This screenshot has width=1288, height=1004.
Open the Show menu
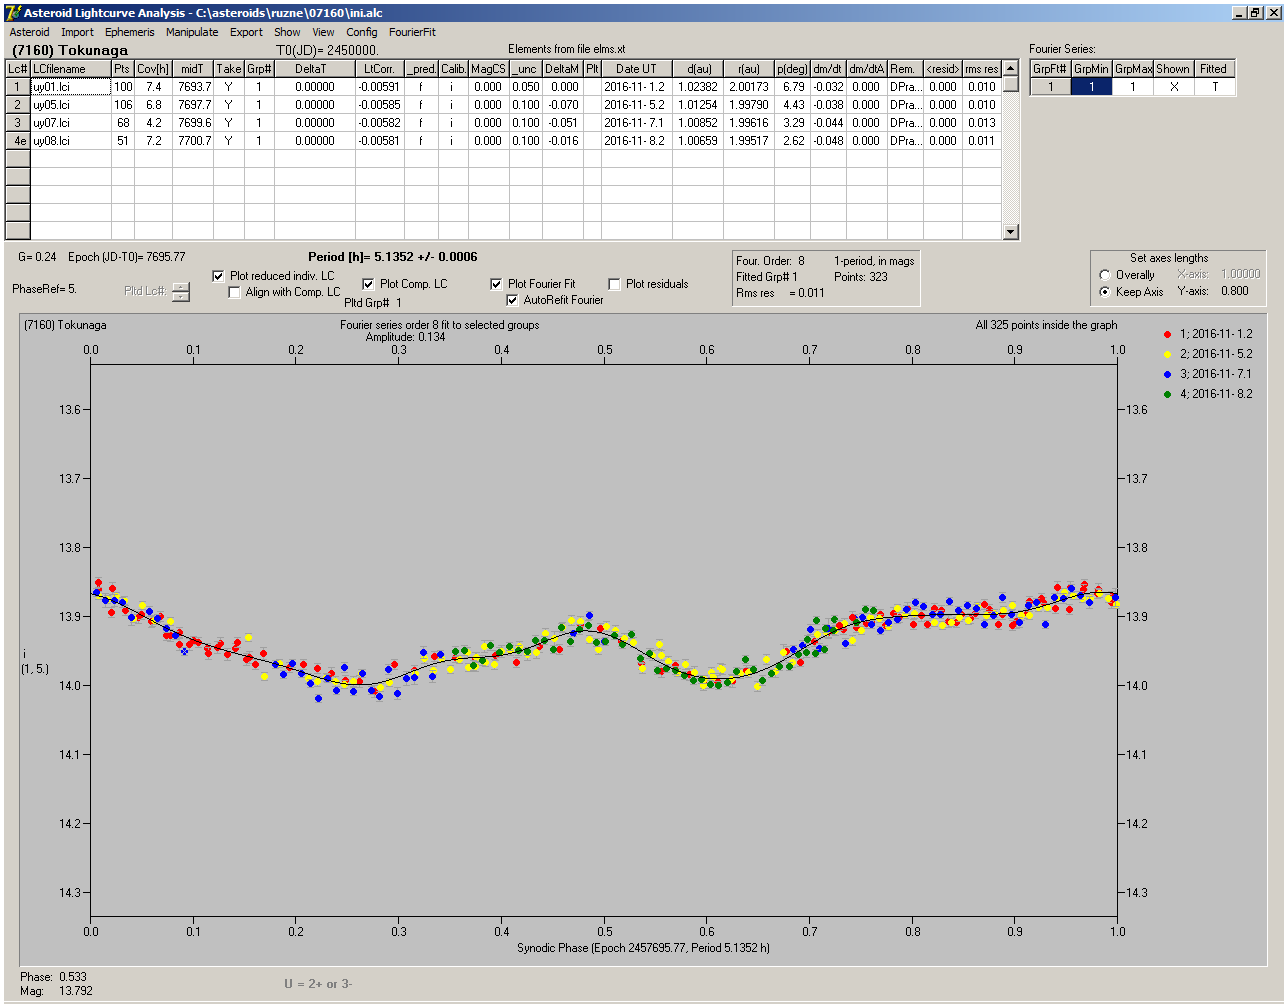(287, 32)
